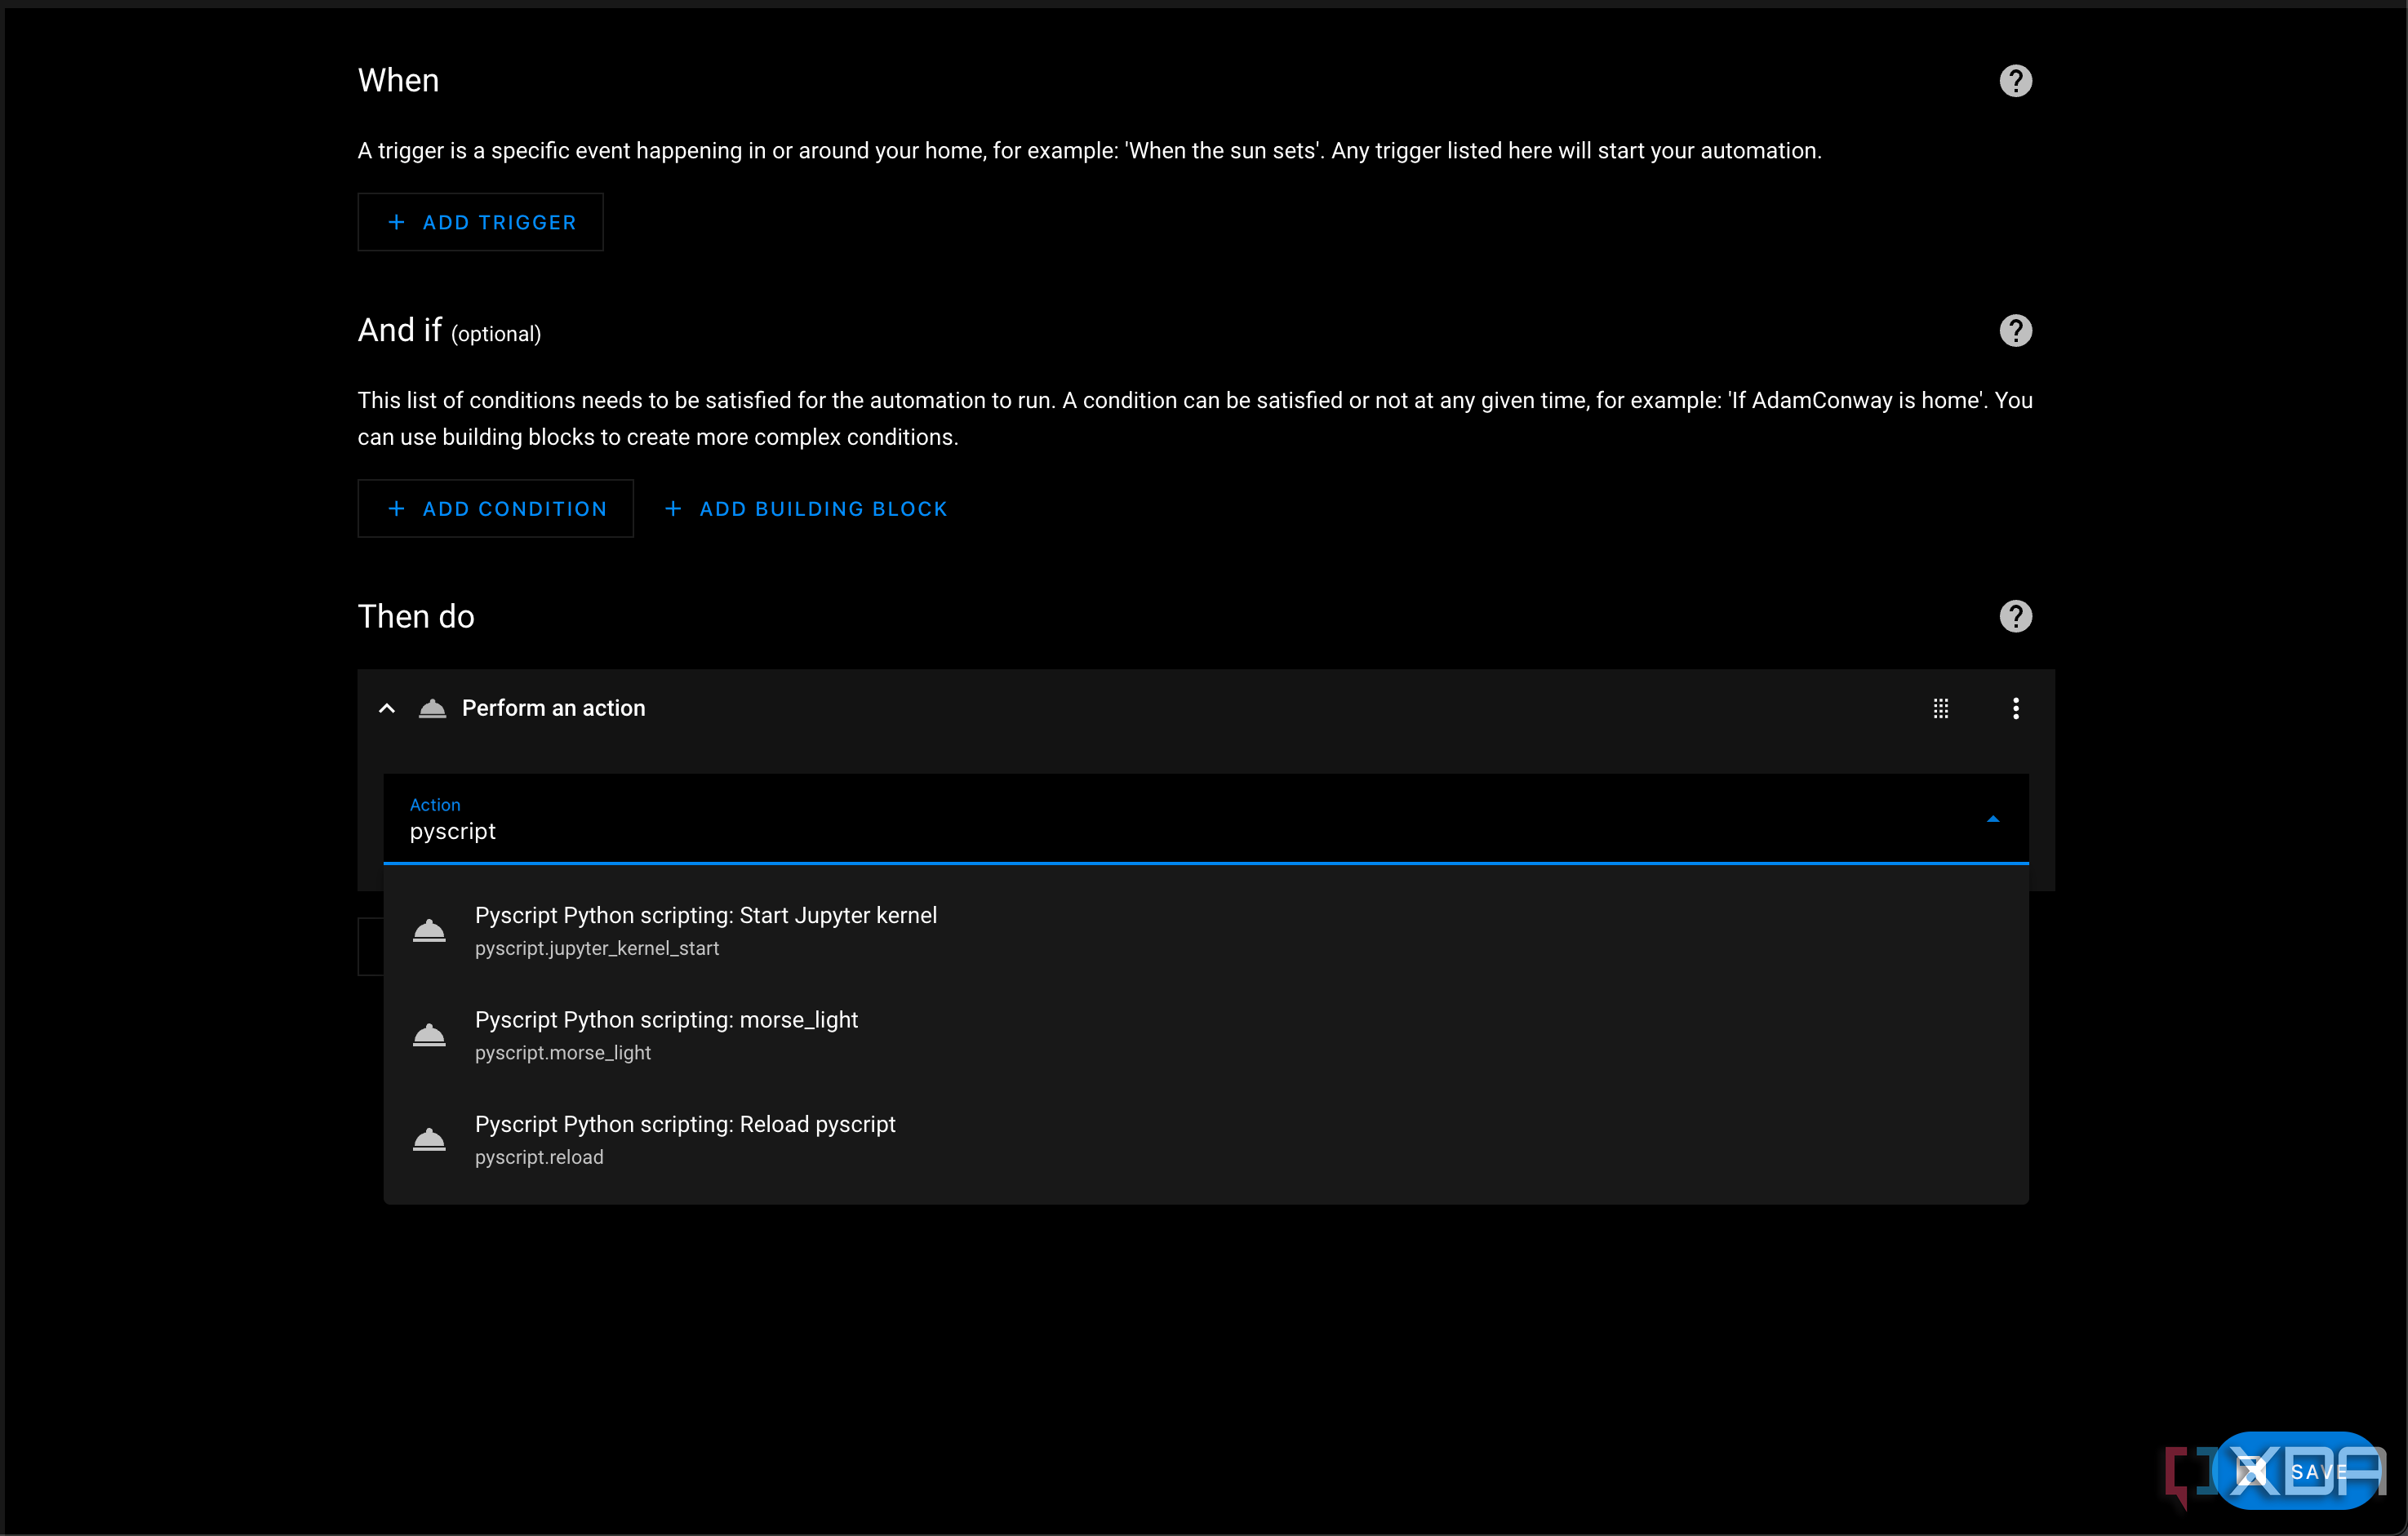Click the action drag handle grid icon
Screen dimensions: 2408x1536
point(1940,708)
